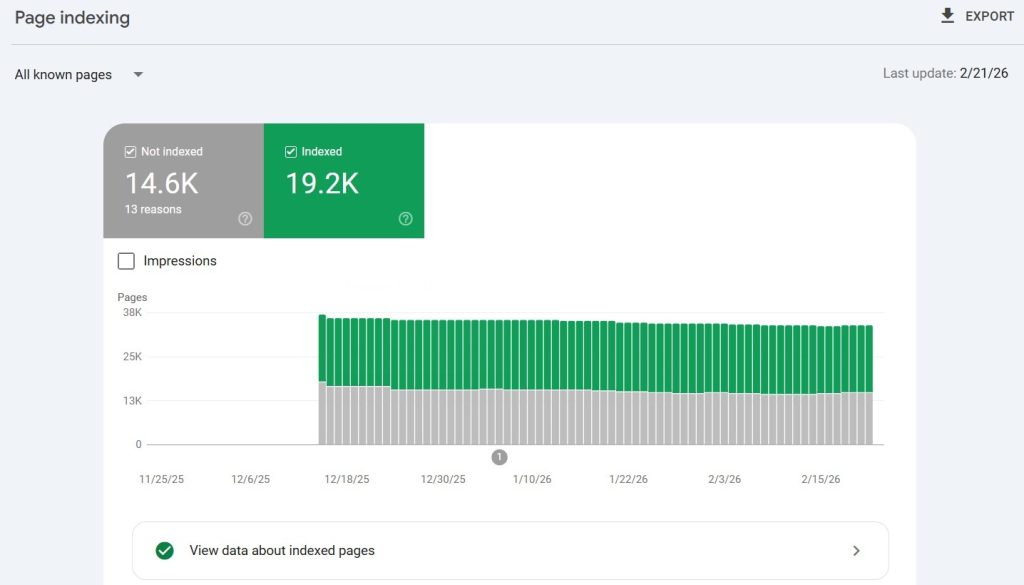1024x585 pixels.
Task: Enable the Impressions checkbox
Action: (126, 260)
